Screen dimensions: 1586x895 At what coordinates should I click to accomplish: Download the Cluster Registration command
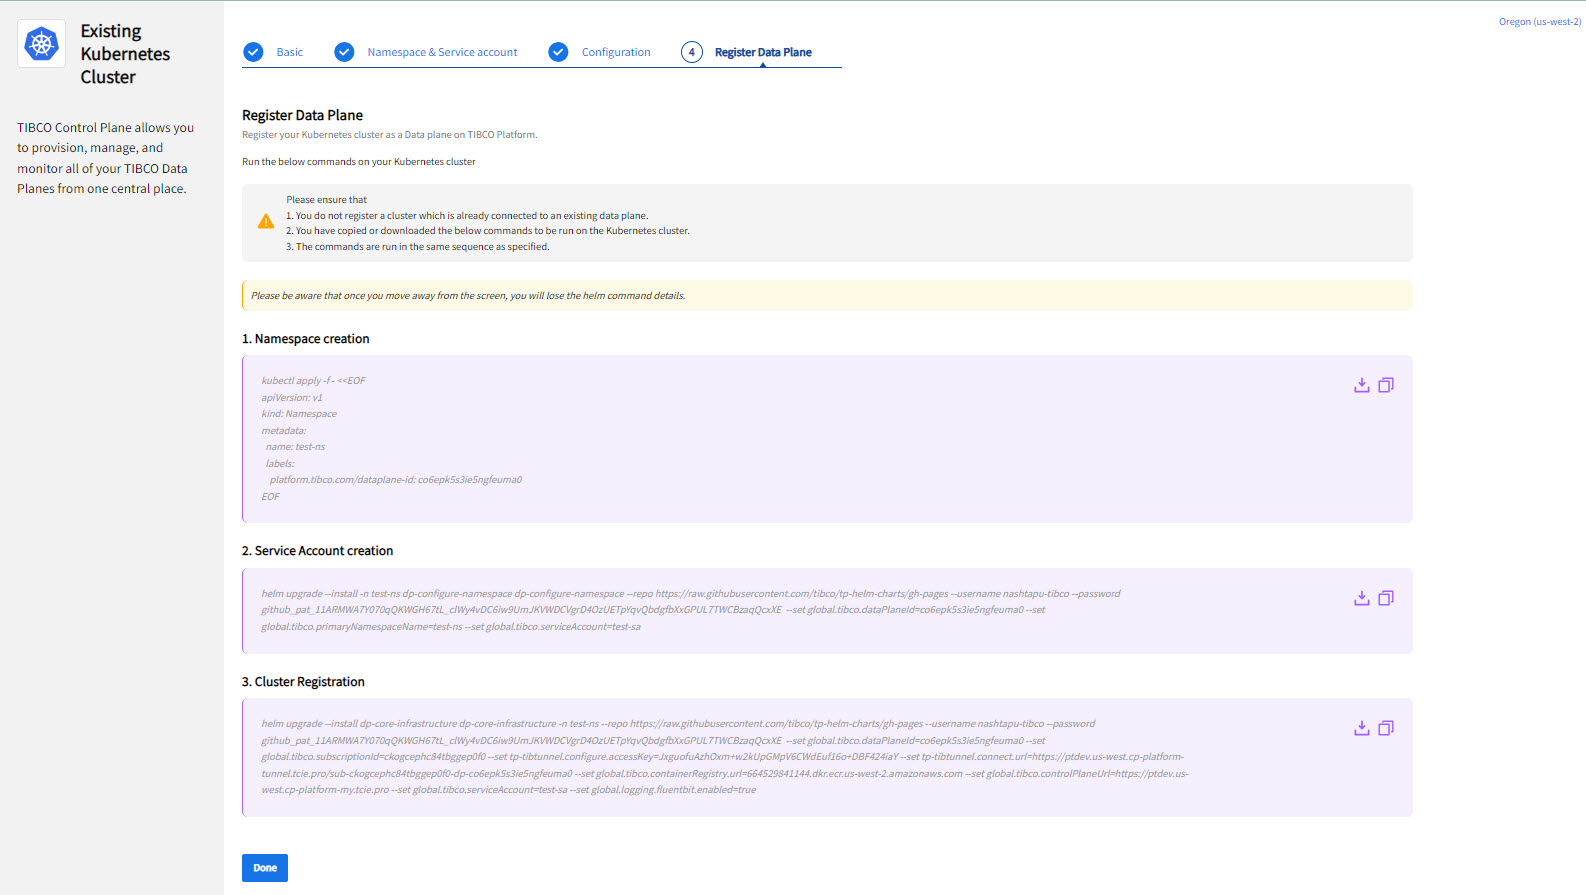[x=1361, y=728]
